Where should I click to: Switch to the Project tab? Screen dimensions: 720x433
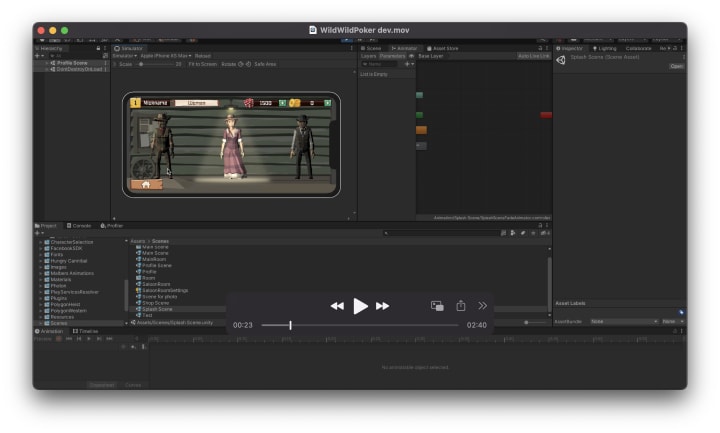point(45,226)
